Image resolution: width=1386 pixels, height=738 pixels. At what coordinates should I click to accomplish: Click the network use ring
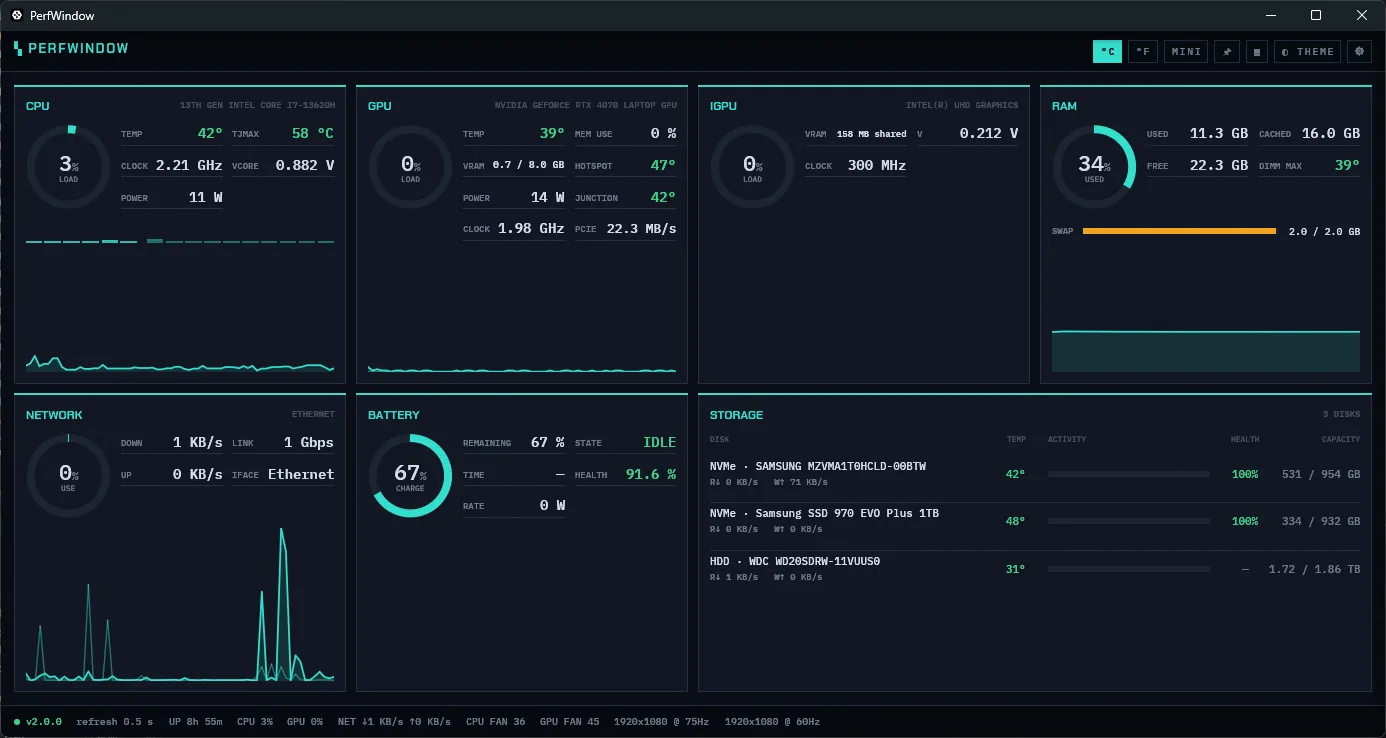68,475
